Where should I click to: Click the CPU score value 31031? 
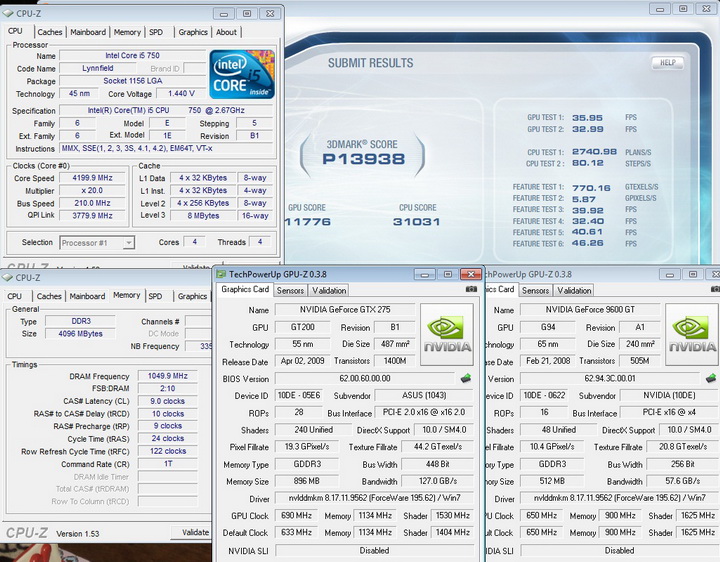coord(416,222)
